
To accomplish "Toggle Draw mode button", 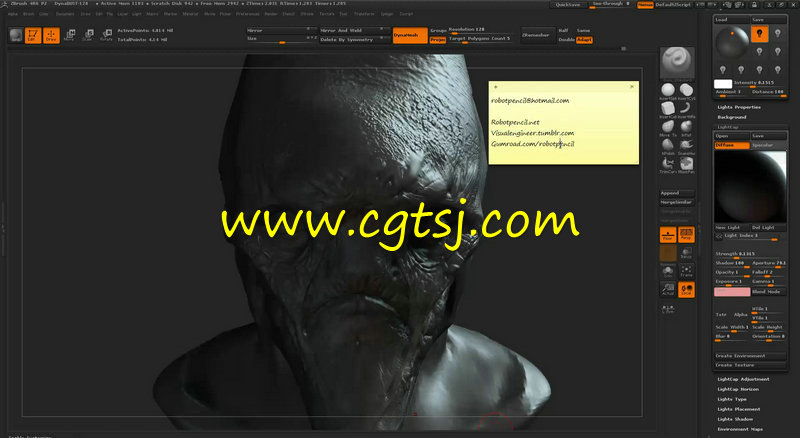I will click(x=51, y=35).
